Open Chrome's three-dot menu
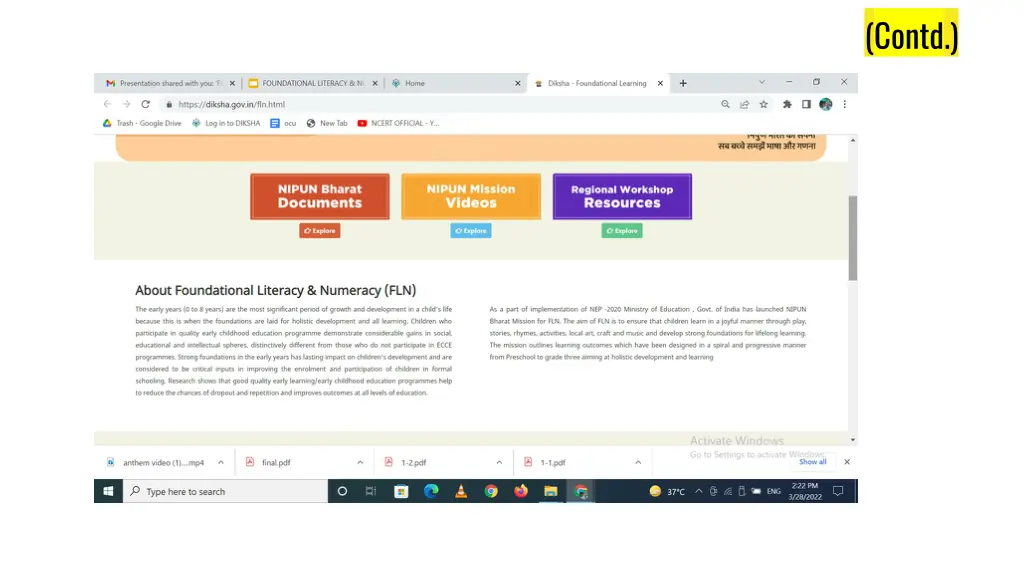Viewport: 1024px width, 576px height. click(844, 104)
